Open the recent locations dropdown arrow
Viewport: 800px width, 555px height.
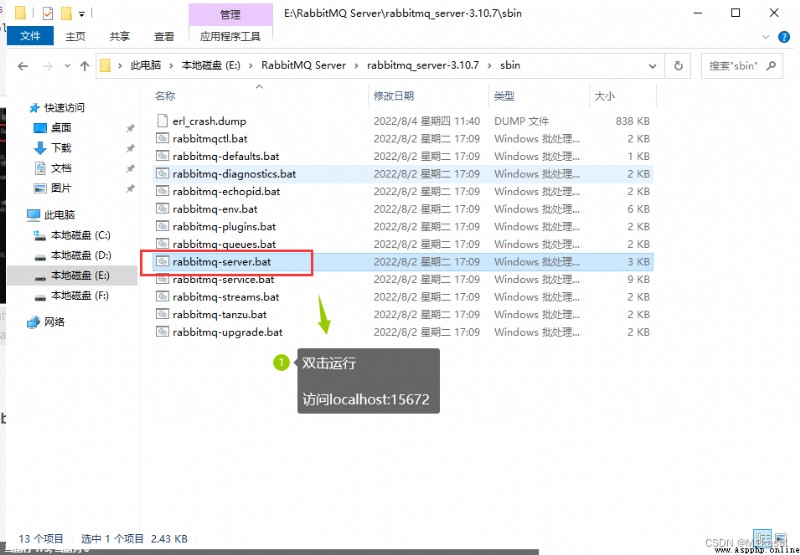[x=67, y=66]
